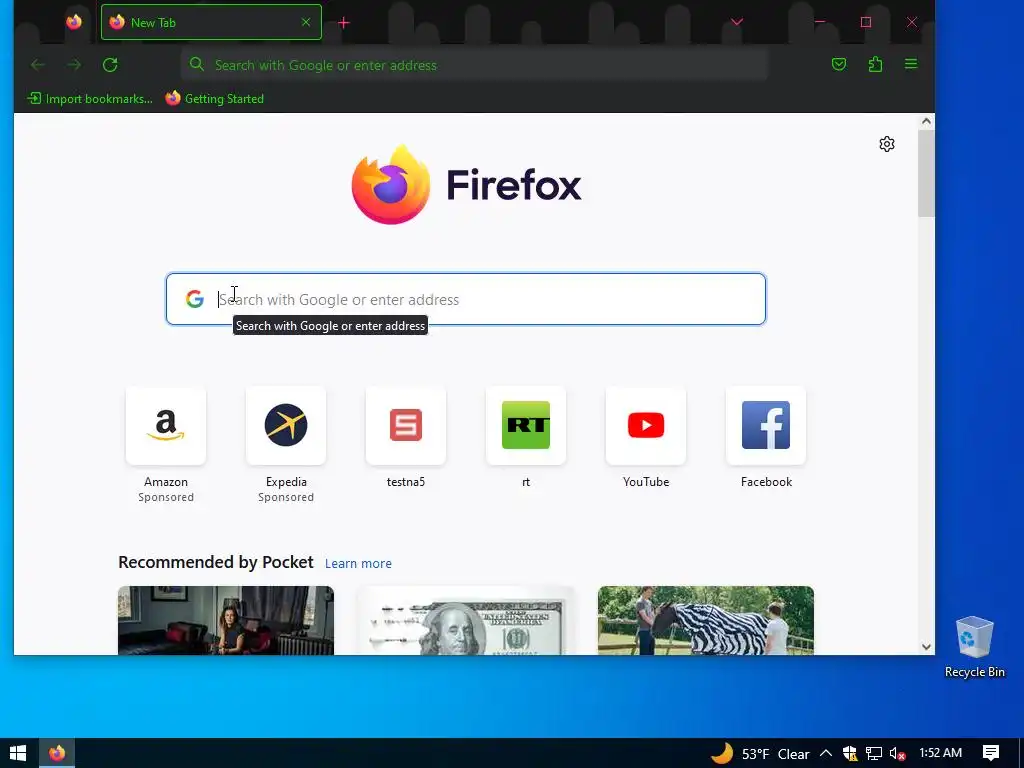Viewport: 1024px width, 768px height.
Task: Click the Sponsored label under Amazon
Action: [x=166, y=497]
